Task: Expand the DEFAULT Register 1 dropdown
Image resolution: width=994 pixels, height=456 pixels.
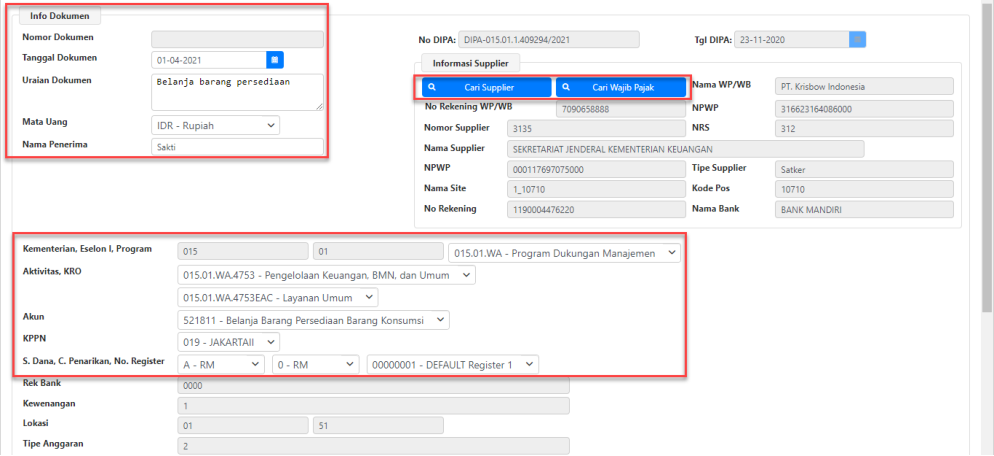Action: click(453, 365)
